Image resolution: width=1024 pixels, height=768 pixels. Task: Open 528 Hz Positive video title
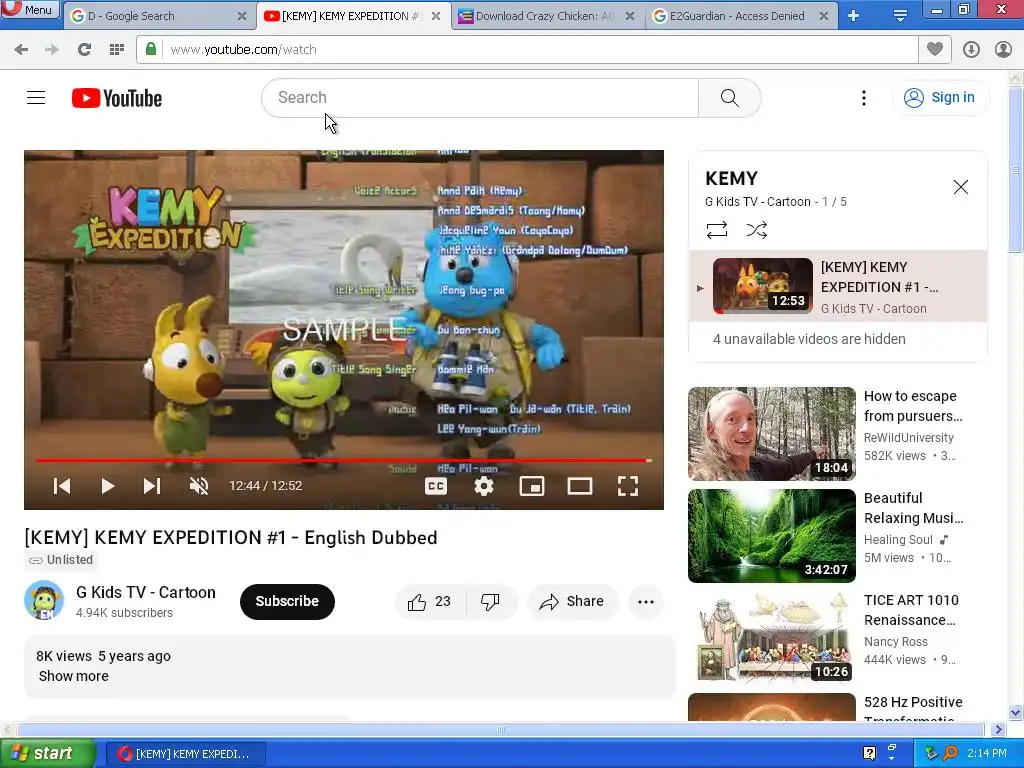click(913, 709)
